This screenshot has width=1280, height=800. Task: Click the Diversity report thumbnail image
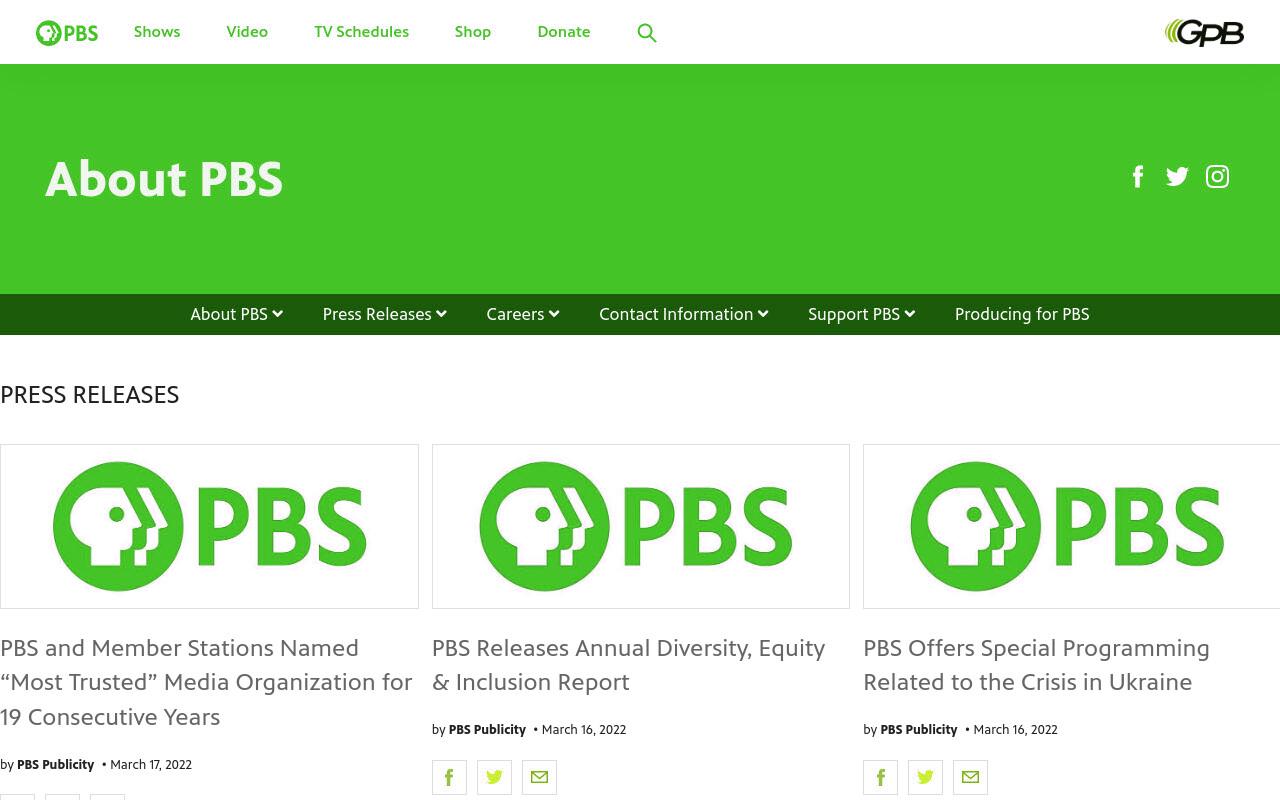(641, 526)
